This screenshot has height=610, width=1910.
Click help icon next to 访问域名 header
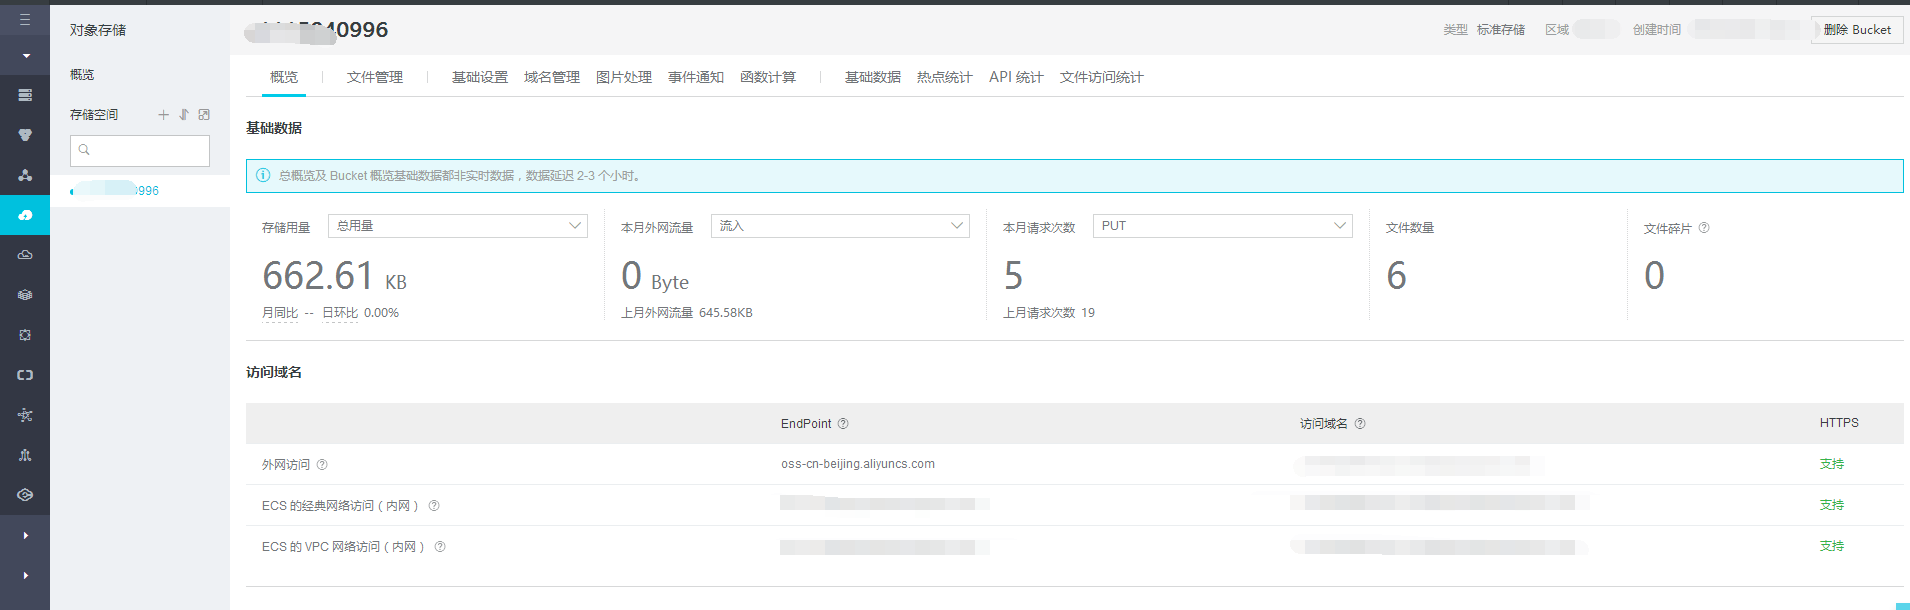pyautogui.click(x=1360, y=424)
